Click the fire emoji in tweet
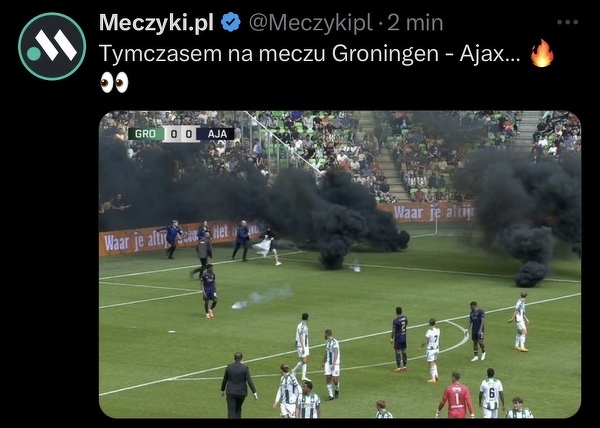The image size is (600, 428). pyautogui.click(x=542, y=53)
